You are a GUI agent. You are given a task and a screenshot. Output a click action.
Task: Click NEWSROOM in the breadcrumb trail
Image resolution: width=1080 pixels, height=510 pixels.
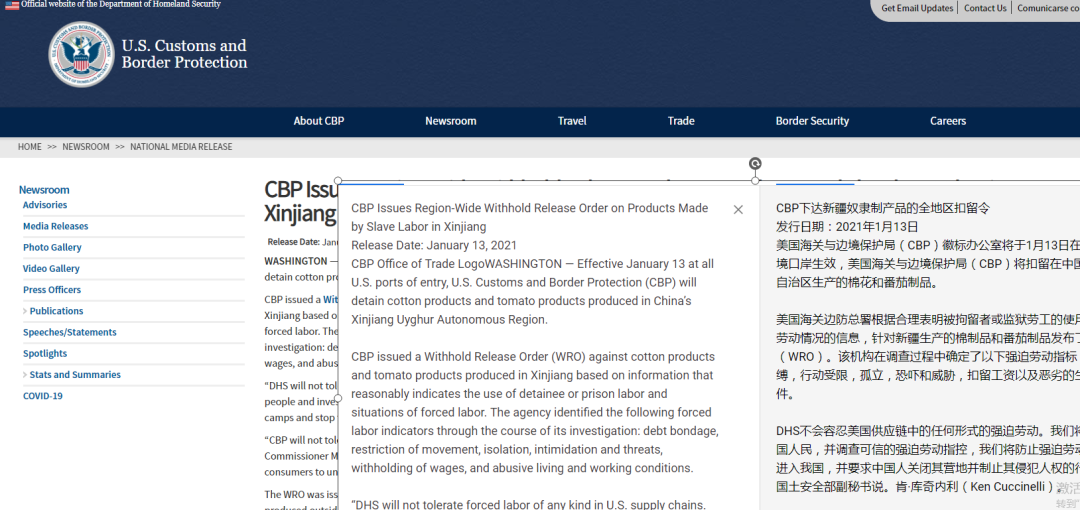86,147
